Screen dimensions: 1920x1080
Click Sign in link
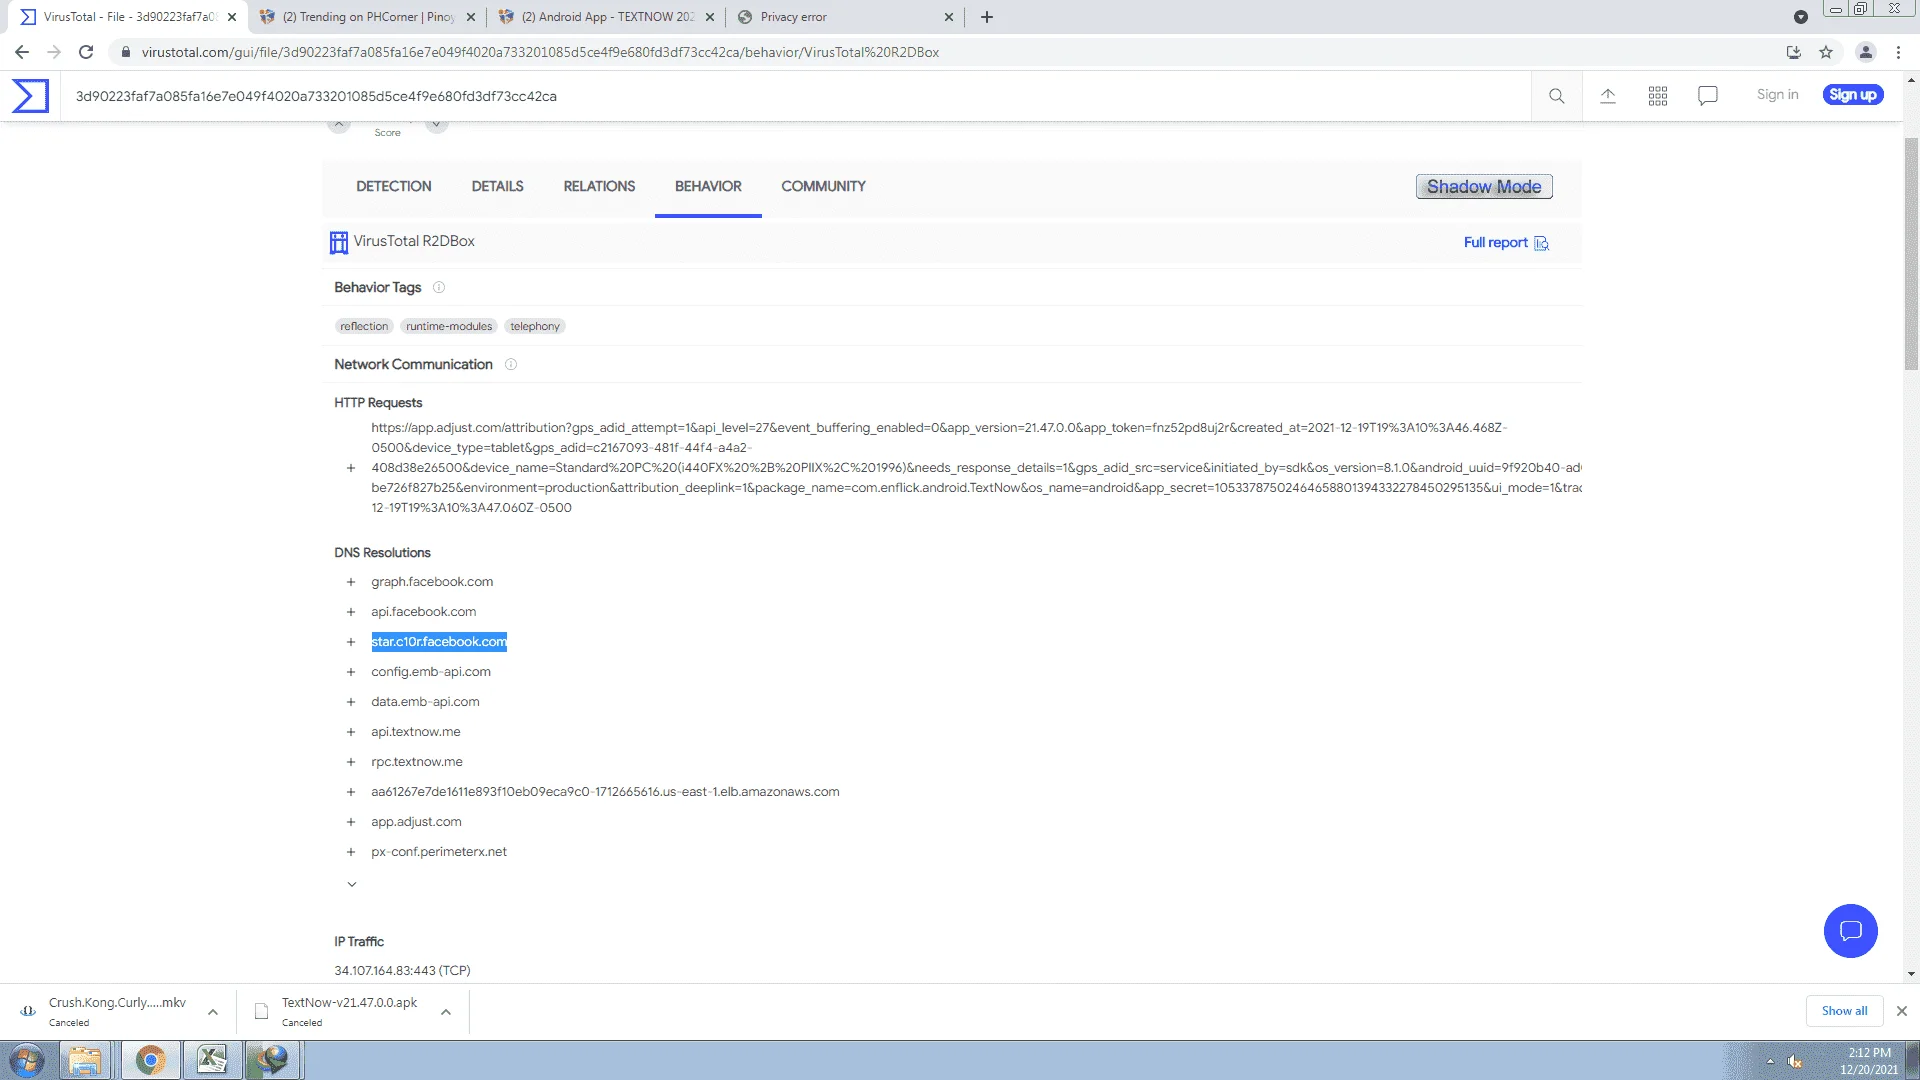[x=1777, y=94]
